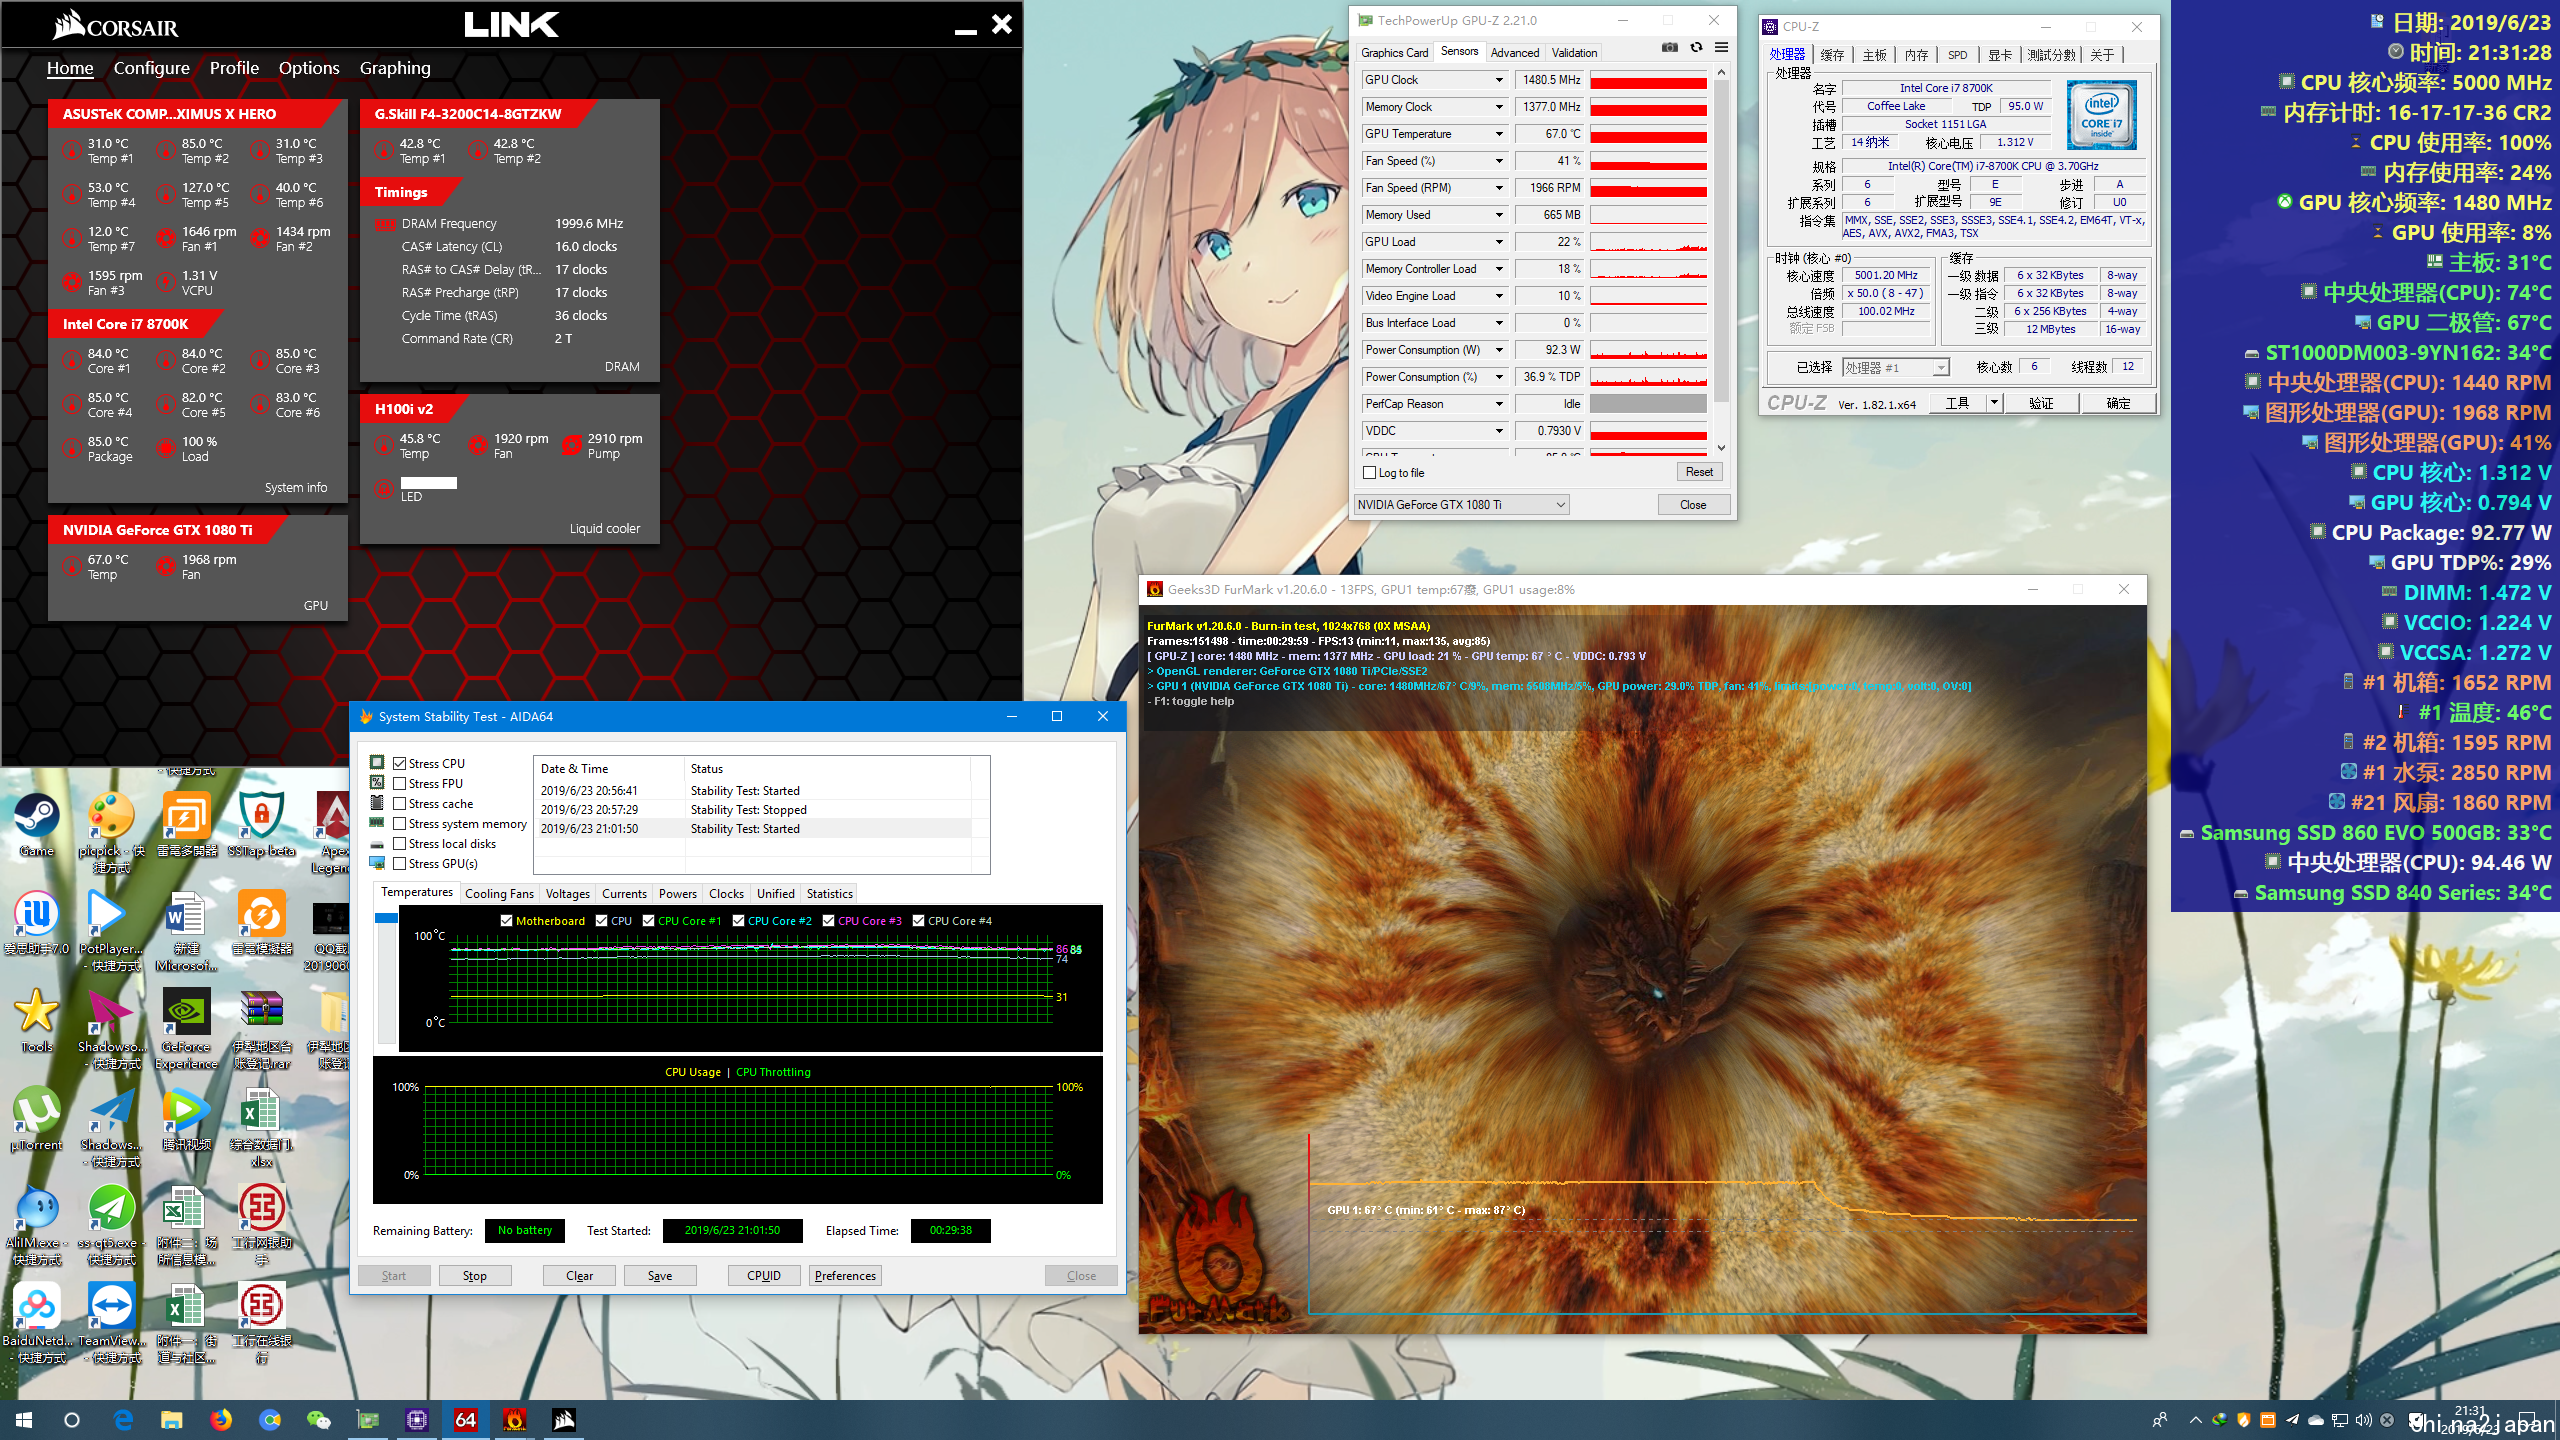Click Save button in AIDA64
The image size is (2560, 1440).
660,1275
